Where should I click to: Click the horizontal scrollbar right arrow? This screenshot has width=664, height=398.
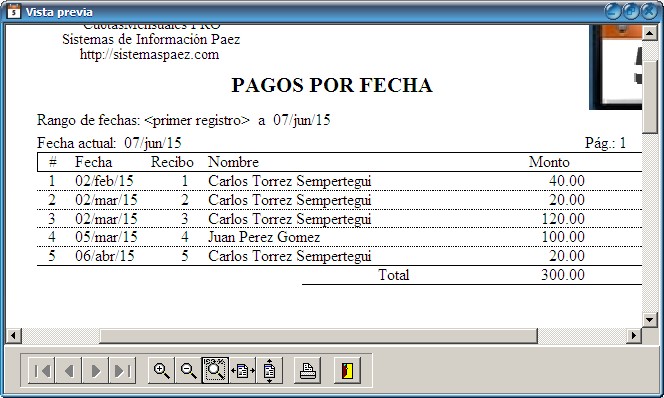[x=634, y=336]
